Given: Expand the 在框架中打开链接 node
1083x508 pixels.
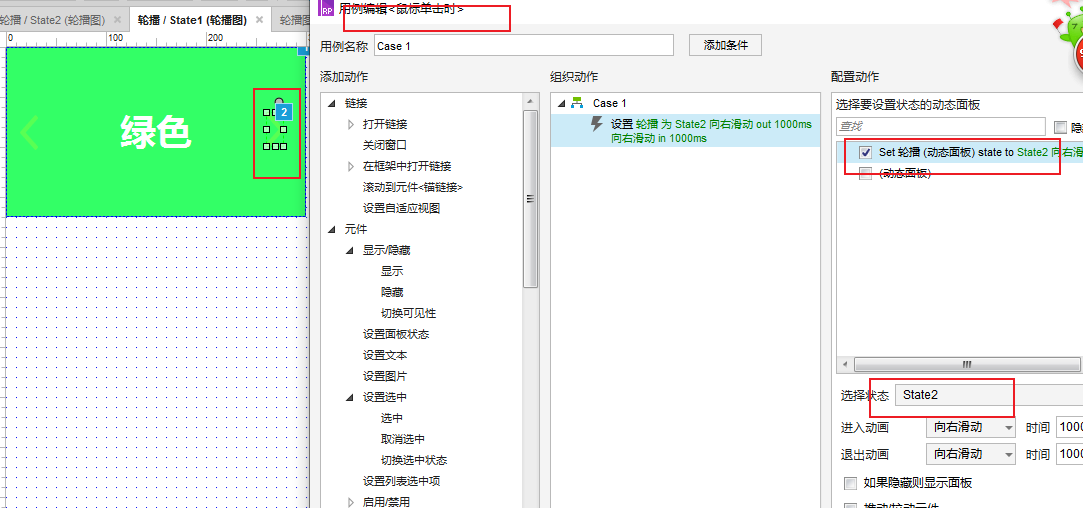Looking at the screenshot, I should (x=351, y=166).
